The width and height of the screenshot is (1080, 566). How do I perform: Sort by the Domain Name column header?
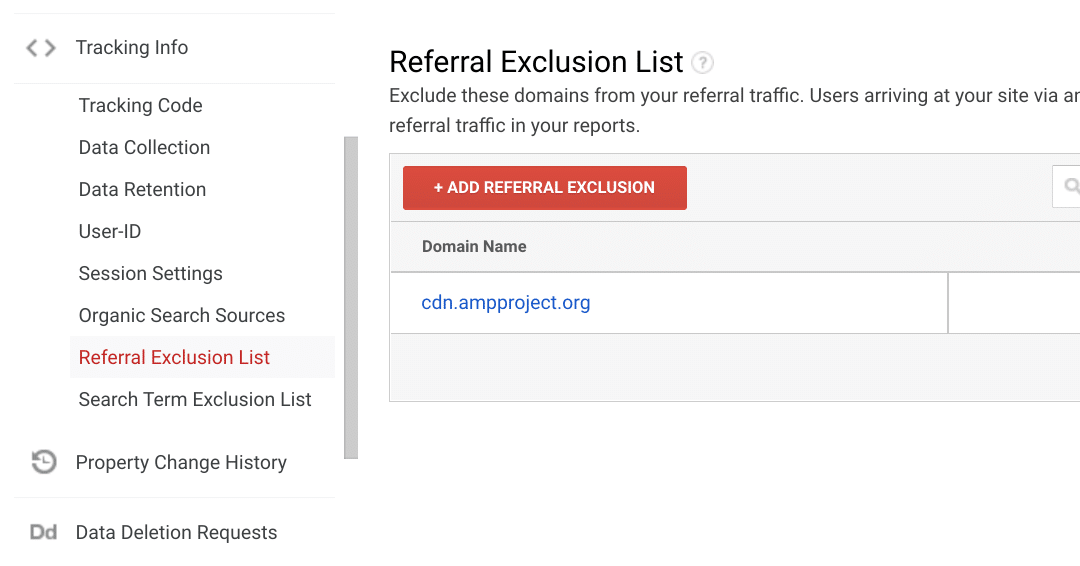(x=474, y=247)
